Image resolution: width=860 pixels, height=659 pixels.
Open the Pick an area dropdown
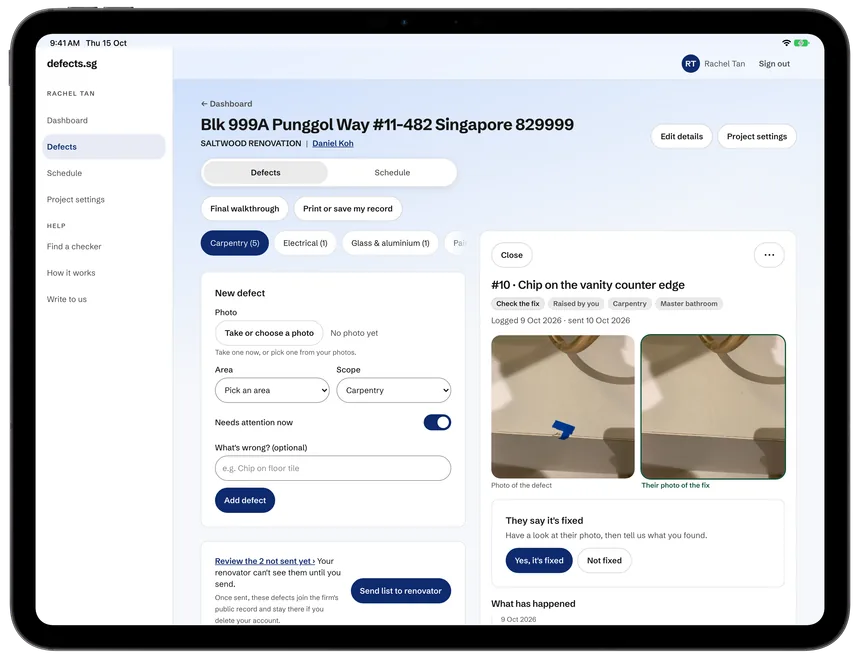(272, 390)
